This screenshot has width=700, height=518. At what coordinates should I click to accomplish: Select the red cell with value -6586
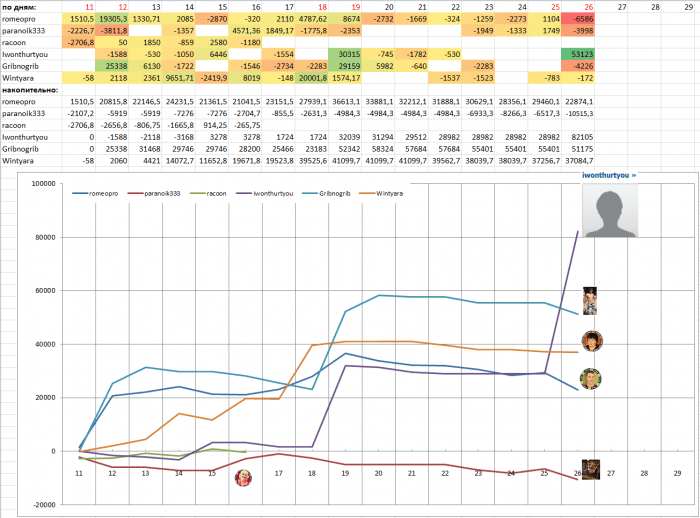pos(578,19)
